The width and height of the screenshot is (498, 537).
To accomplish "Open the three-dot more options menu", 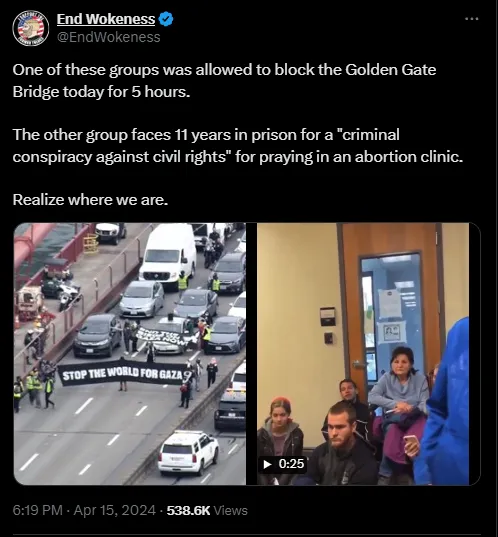I will (x=472, y=19).
